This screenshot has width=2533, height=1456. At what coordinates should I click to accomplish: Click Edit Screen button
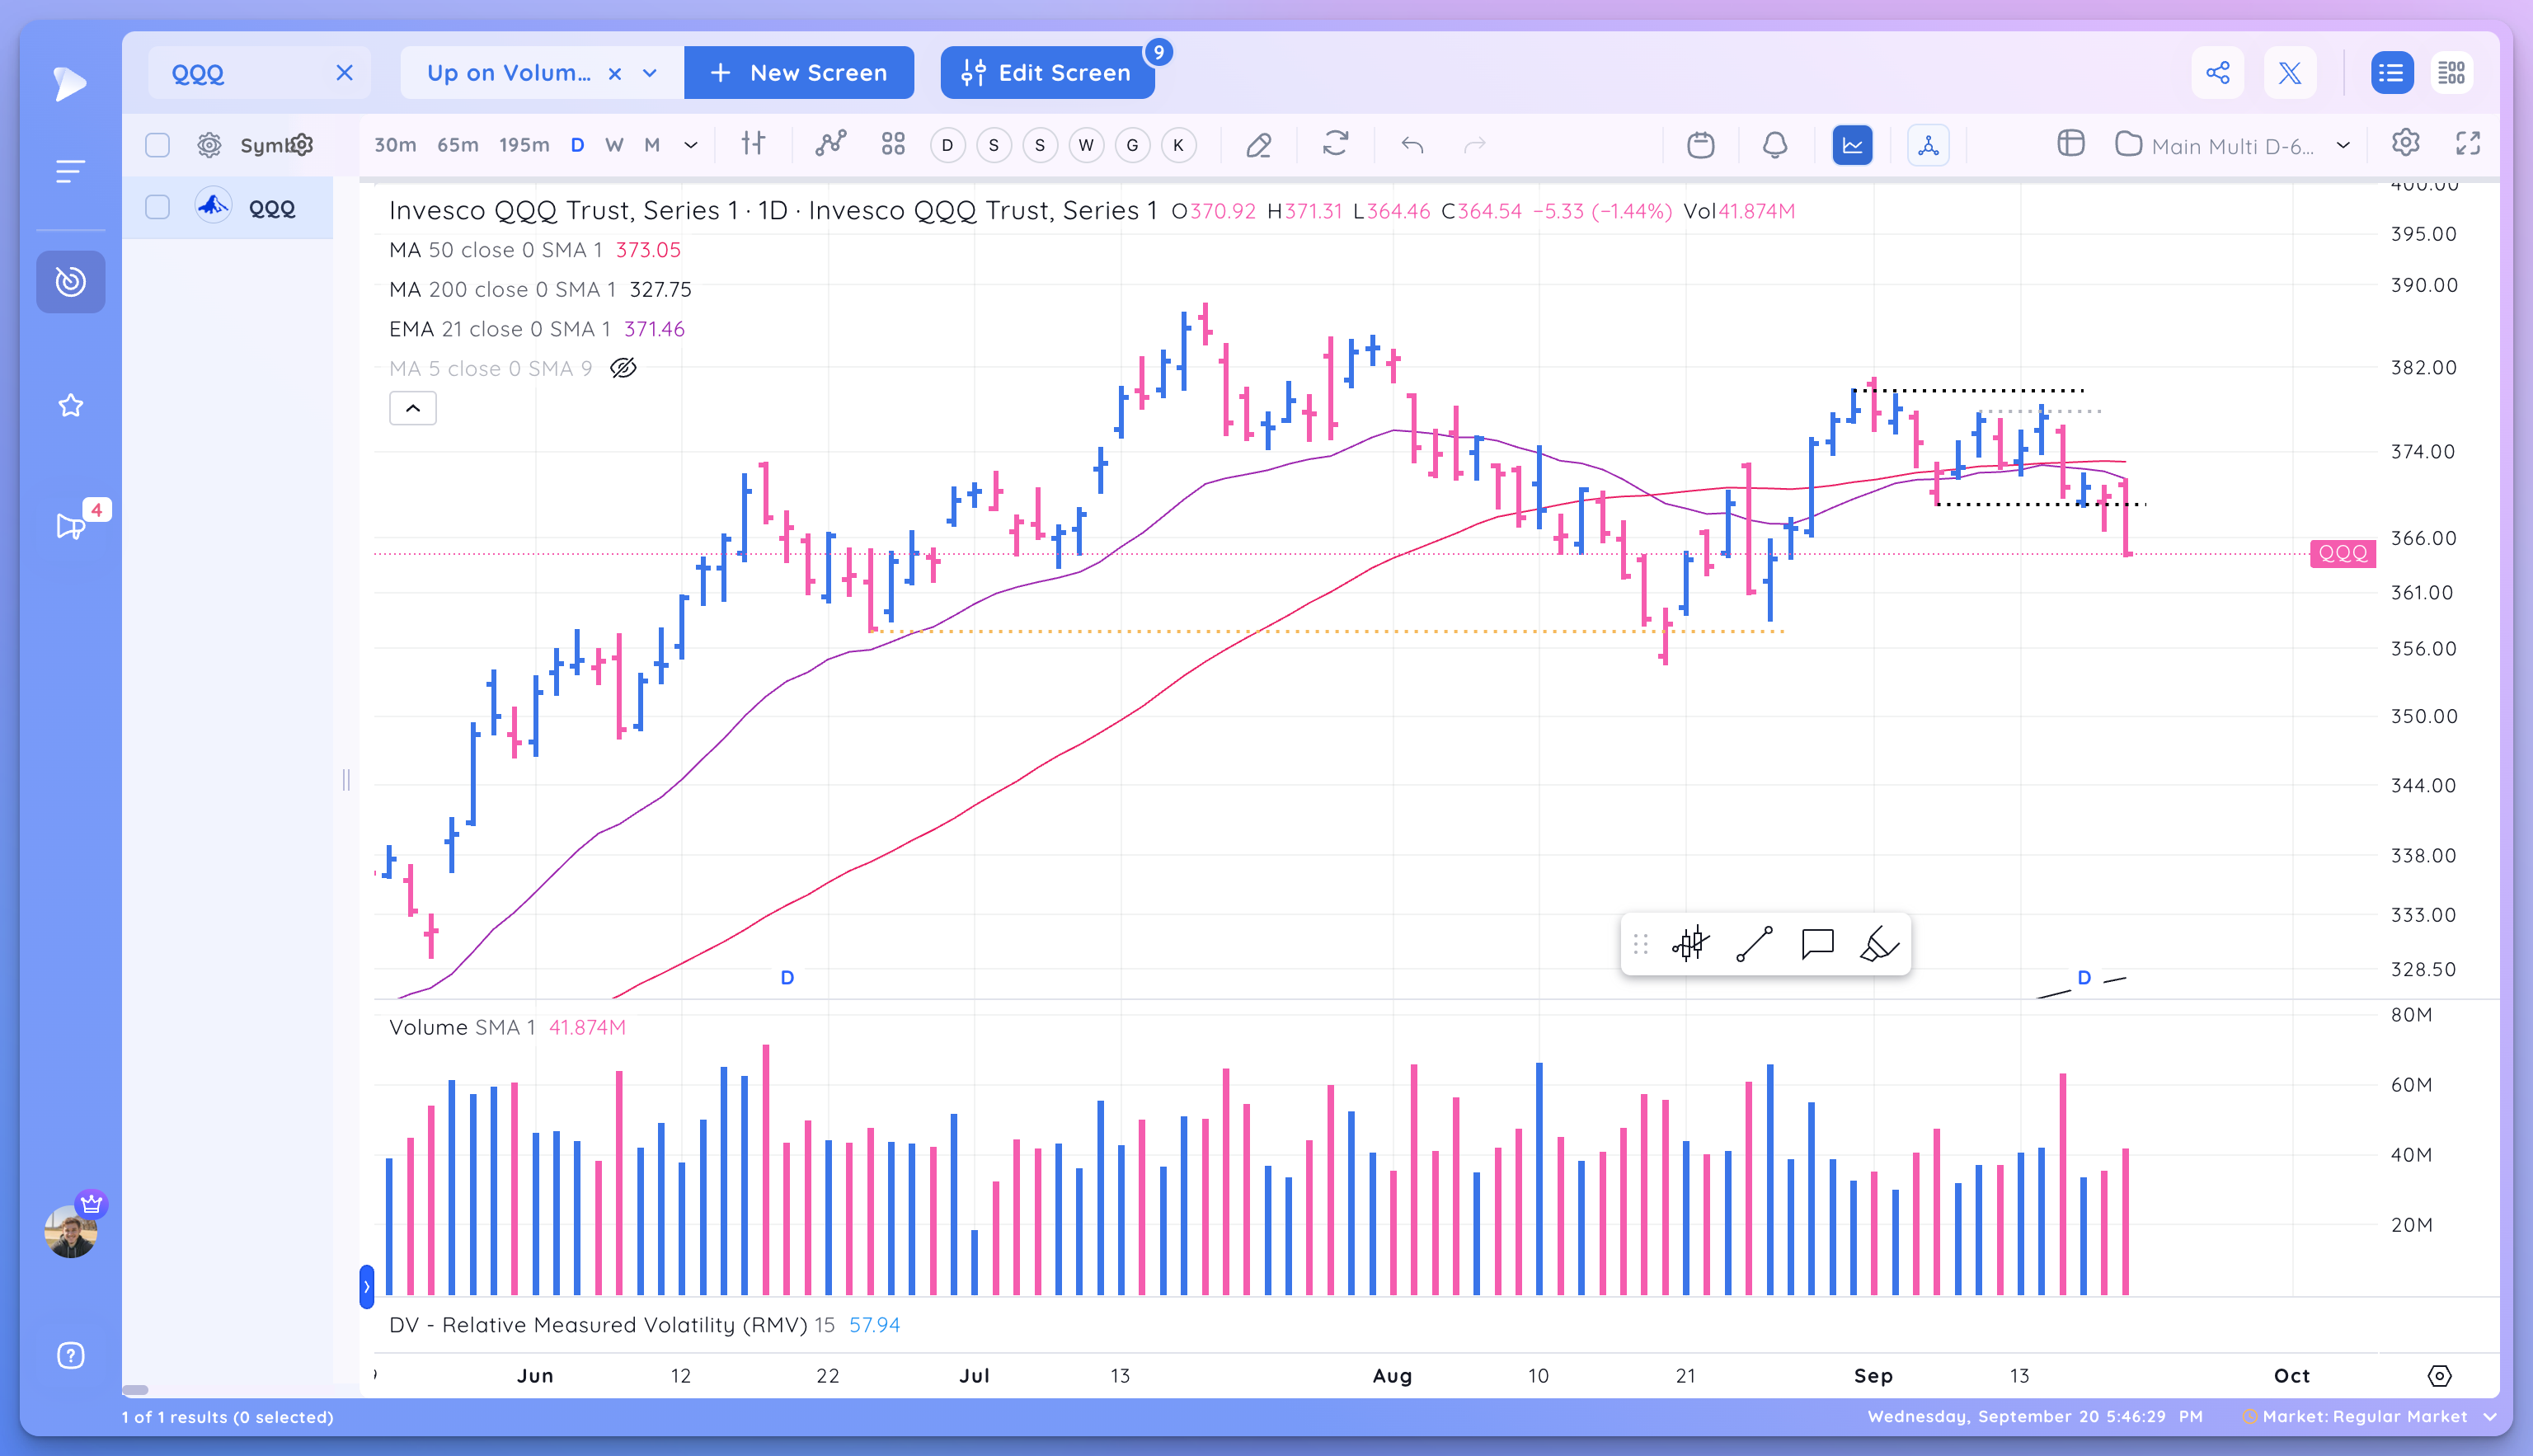tap(1047, 73)
